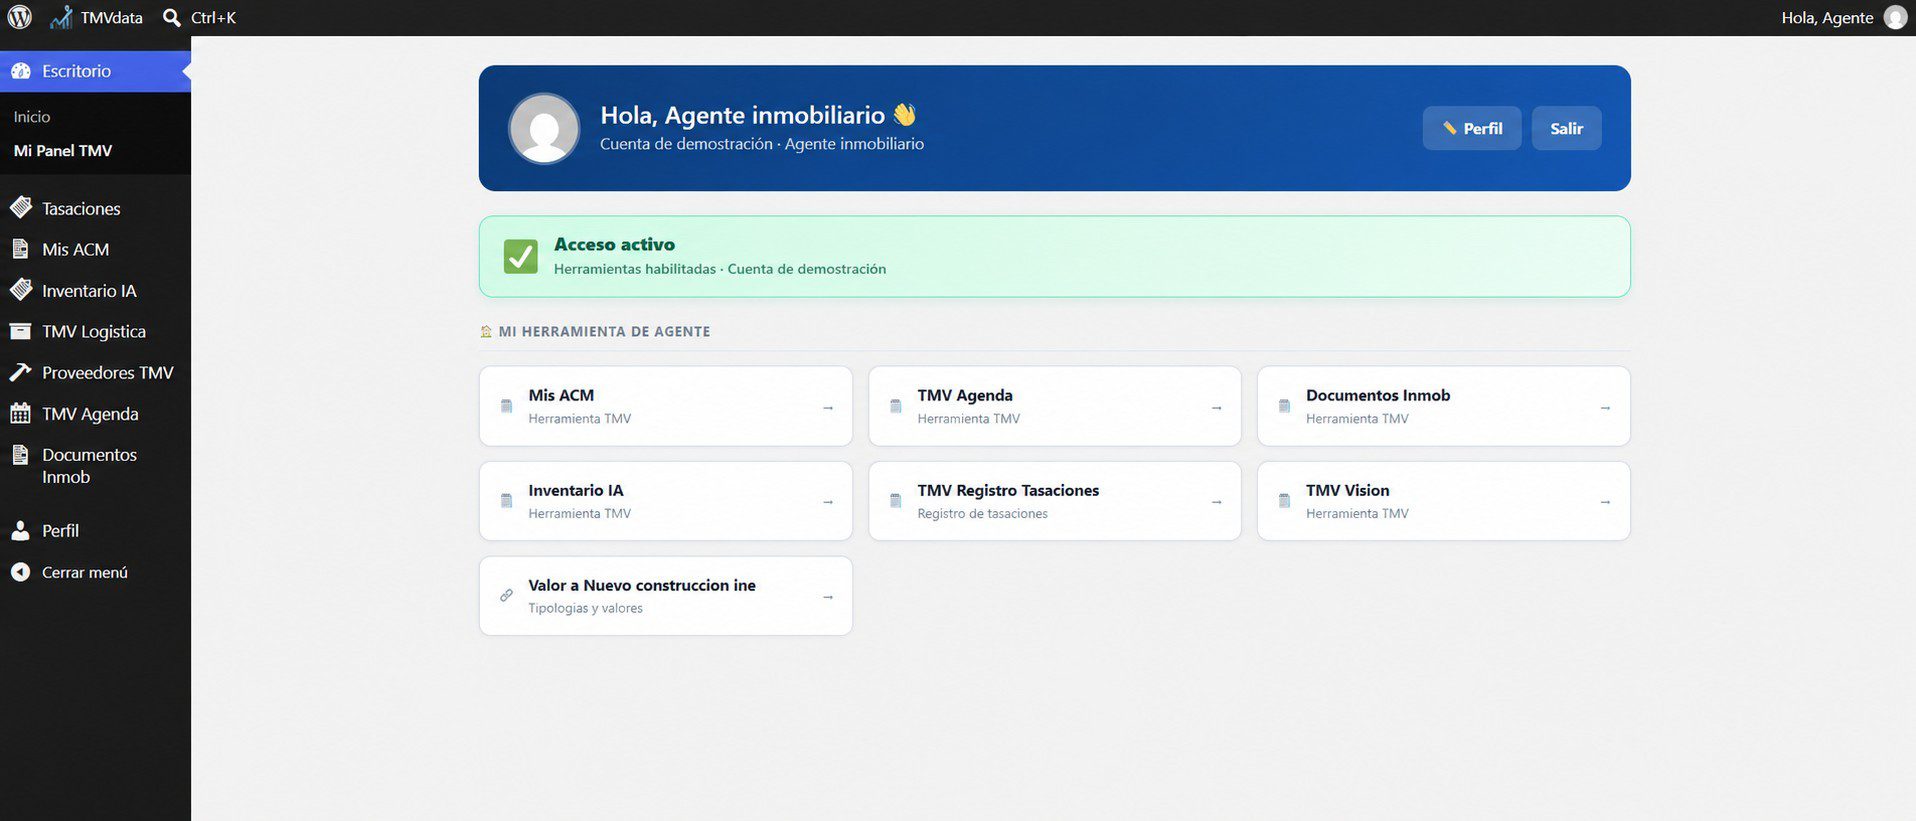Click the TMV Agenda calendar icon in sidebar
The width and height of the screenshot is (1916, 821).
click(20, 413)
